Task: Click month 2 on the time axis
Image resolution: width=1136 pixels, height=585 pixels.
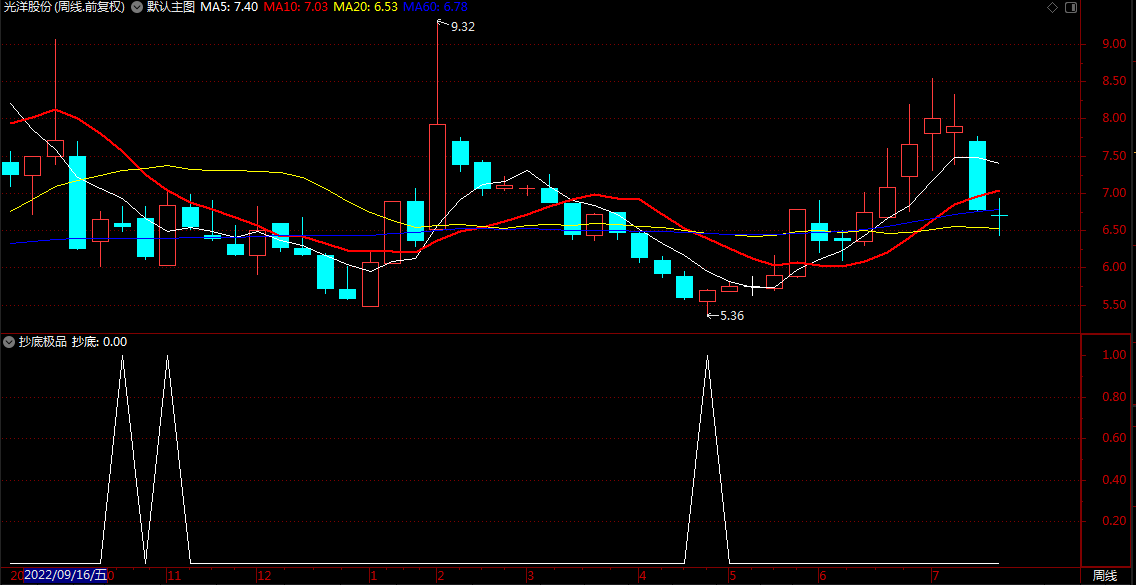Action: pos(440,576)
